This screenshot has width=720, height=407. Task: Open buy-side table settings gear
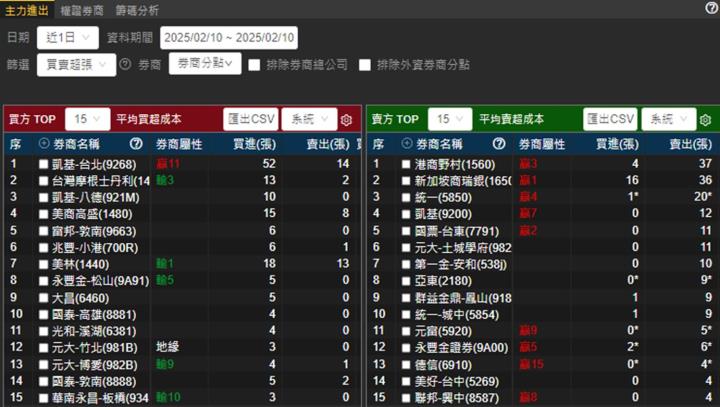pyautogui.click(x=346, y=120)
